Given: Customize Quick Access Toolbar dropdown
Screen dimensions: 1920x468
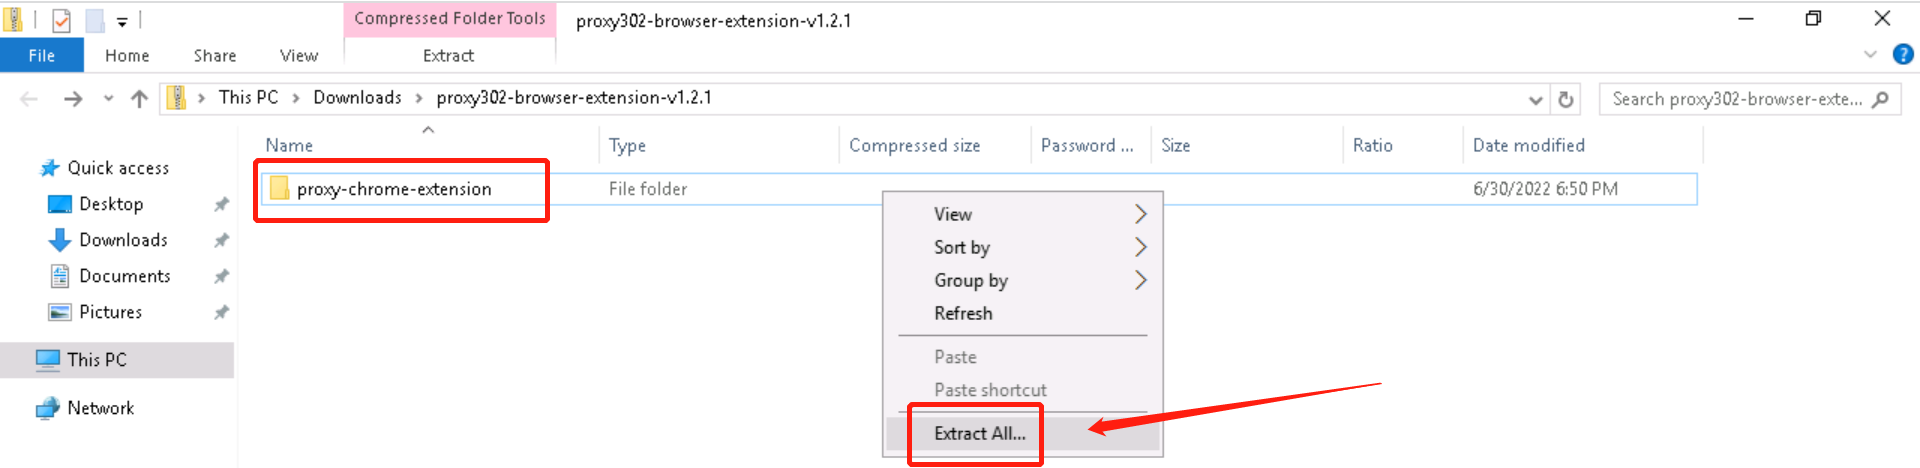Looking at the screenshot, I should tap(122, 21).
